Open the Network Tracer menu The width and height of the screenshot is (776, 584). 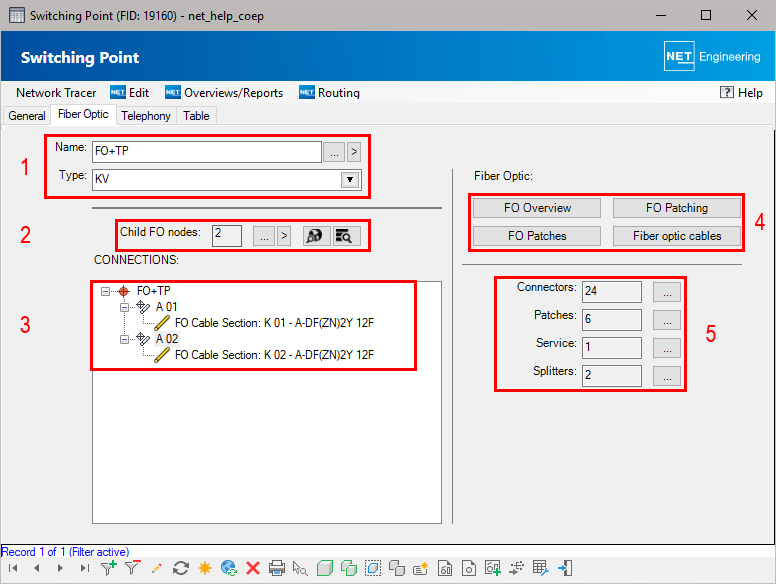pyautogui.click(x=56, y=93)
